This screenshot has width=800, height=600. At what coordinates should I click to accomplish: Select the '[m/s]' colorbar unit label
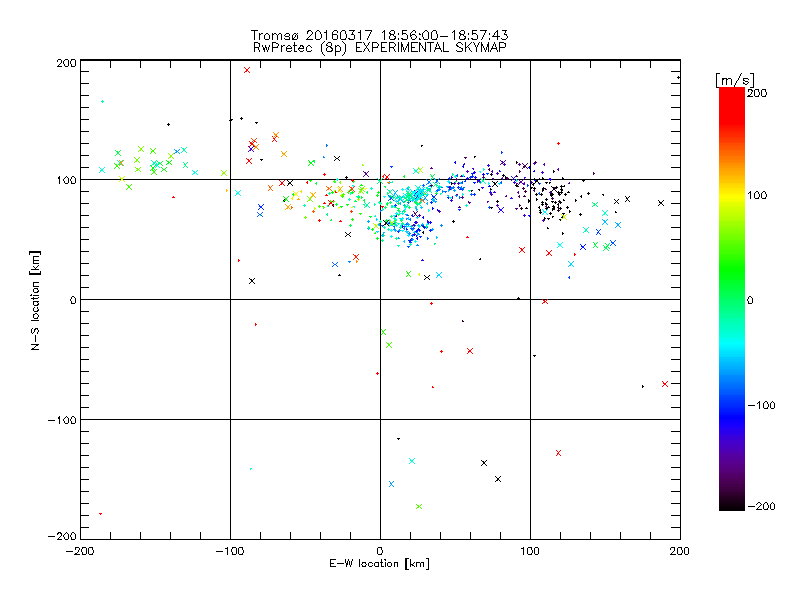pos(735,80)
